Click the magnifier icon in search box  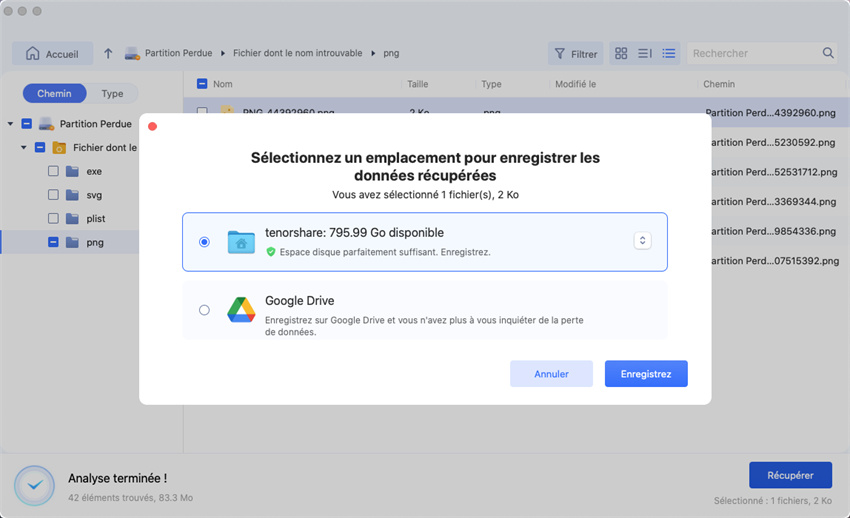coord(828,54)
